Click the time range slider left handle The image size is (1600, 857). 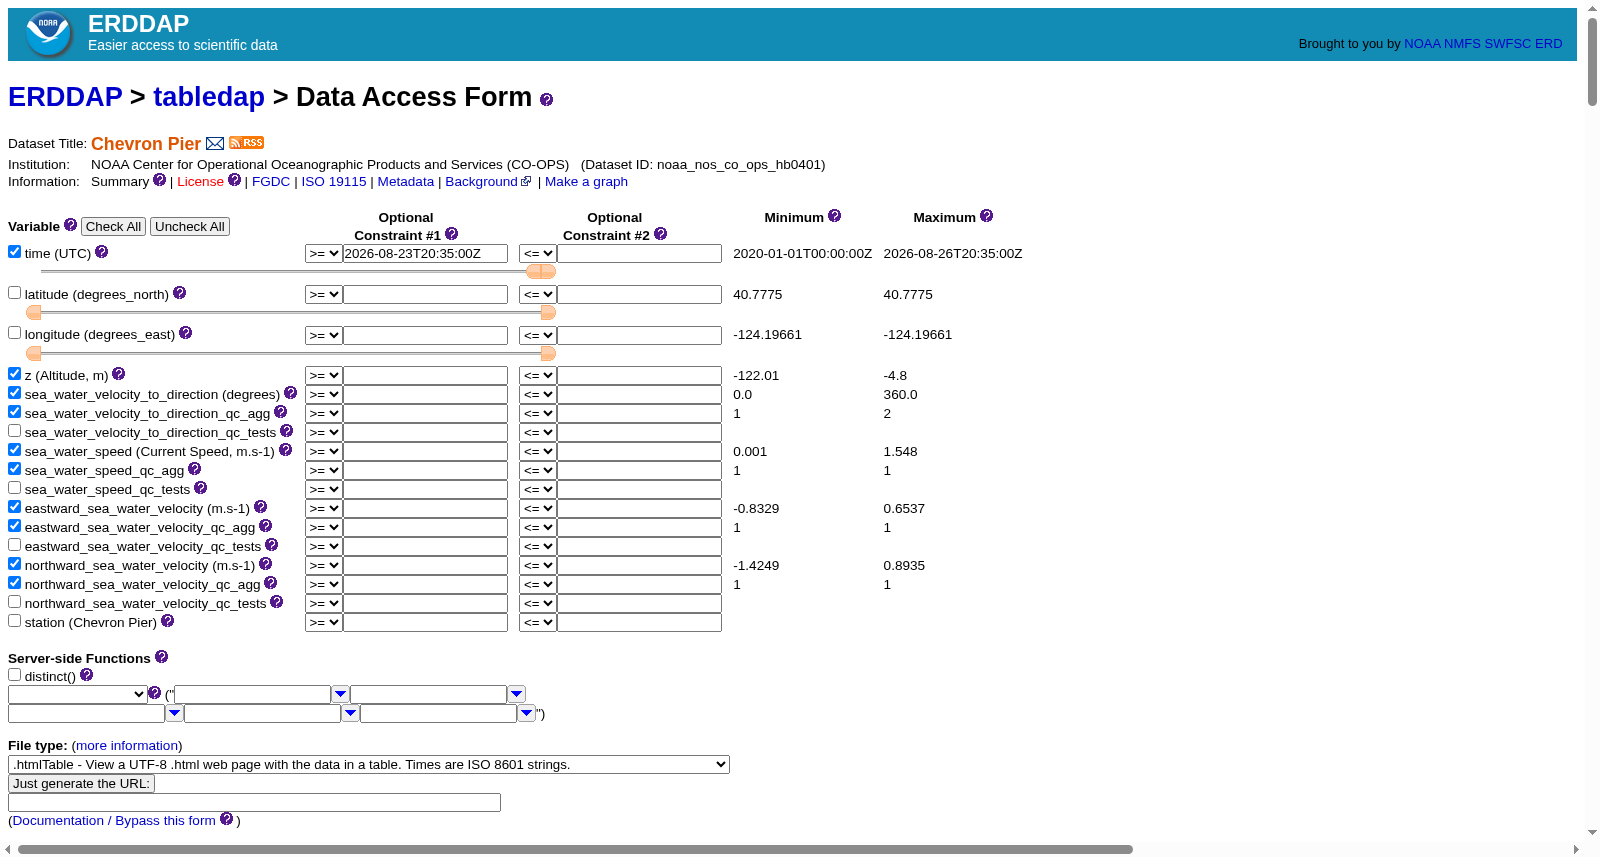click(x=534, y=272)
